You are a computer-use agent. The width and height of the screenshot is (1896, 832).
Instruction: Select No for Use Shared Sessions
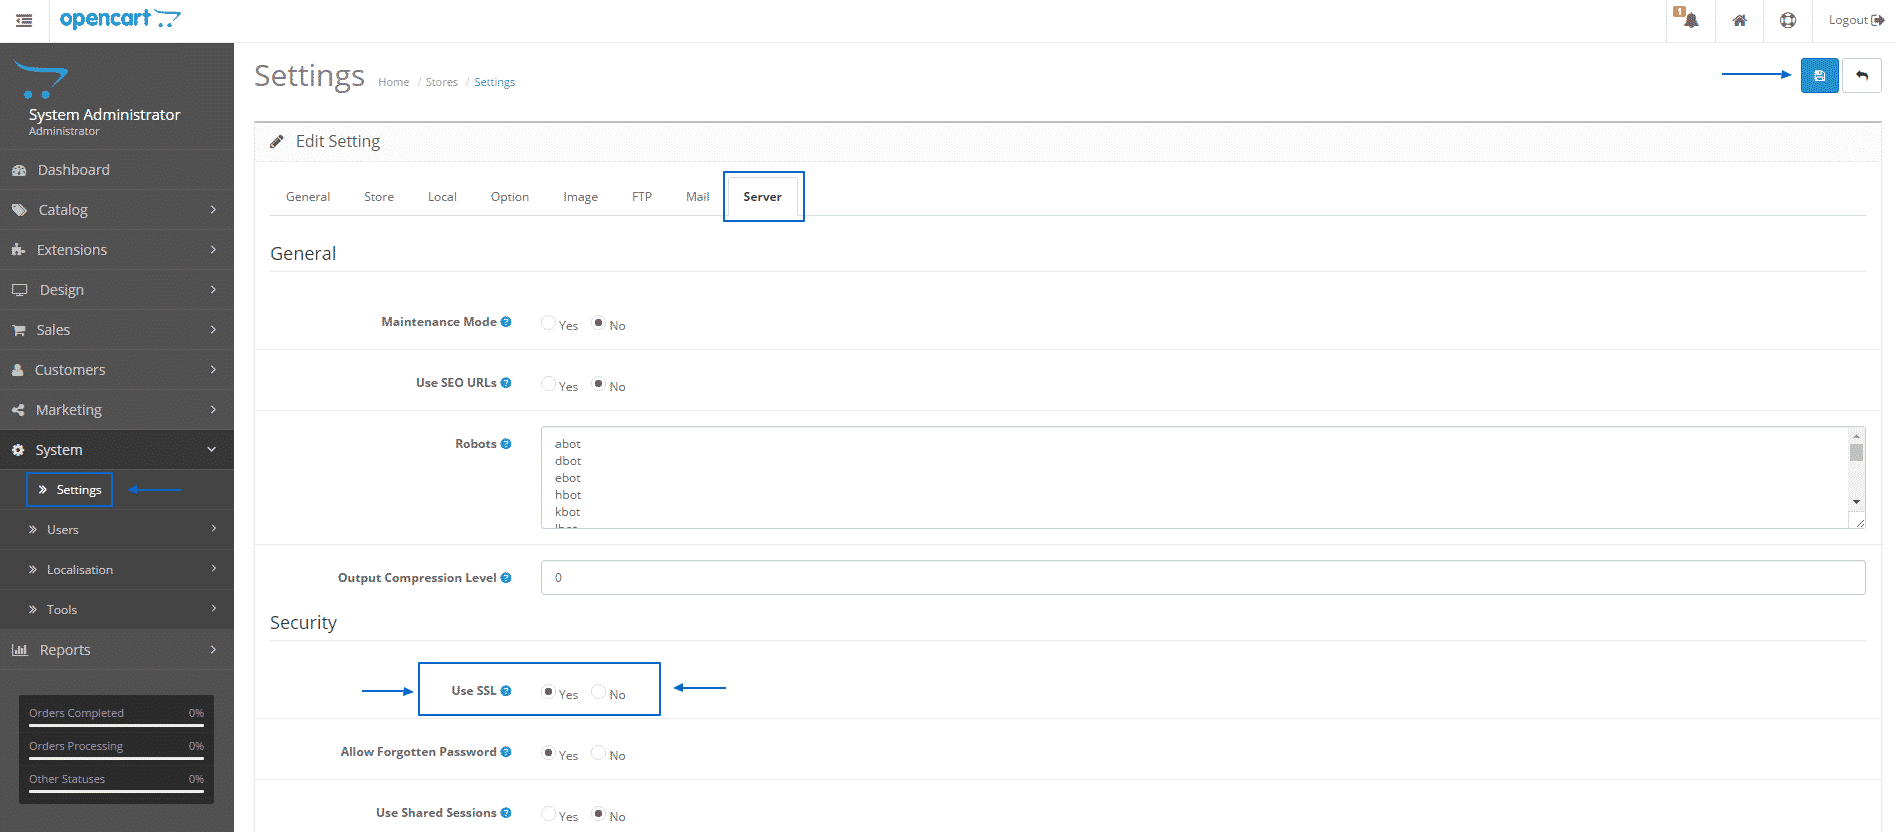click(x=599, y=814)
